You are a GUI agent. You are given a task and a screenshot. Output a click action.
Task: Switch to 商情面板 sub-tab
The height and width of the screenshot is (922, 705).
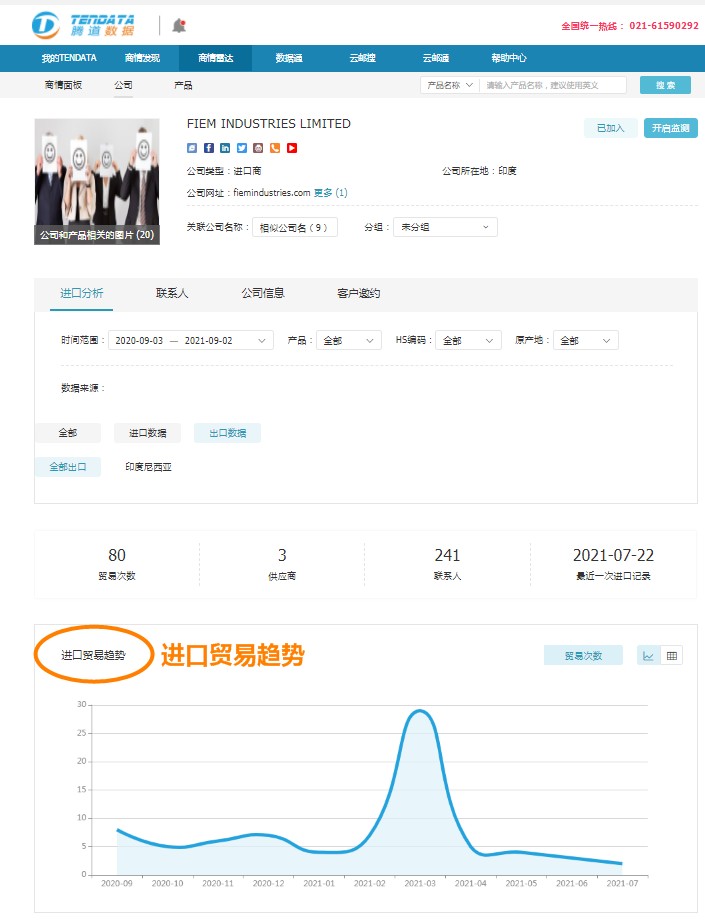(x=64, y=85)
